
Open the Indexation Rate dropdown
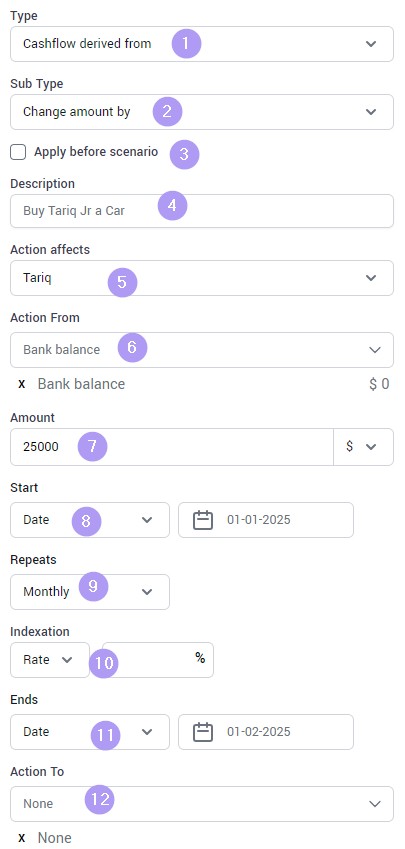coord(50,660)
